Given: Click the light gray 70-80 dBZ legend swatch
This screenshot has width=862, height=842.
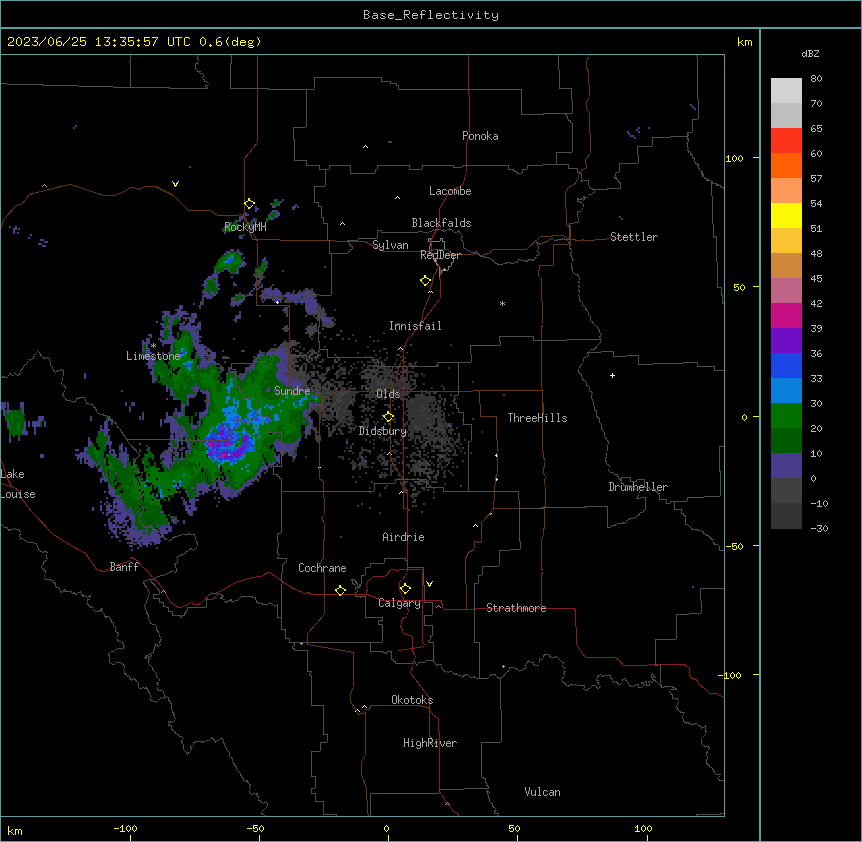Looking at the screenshot, I should coord(786,91).
